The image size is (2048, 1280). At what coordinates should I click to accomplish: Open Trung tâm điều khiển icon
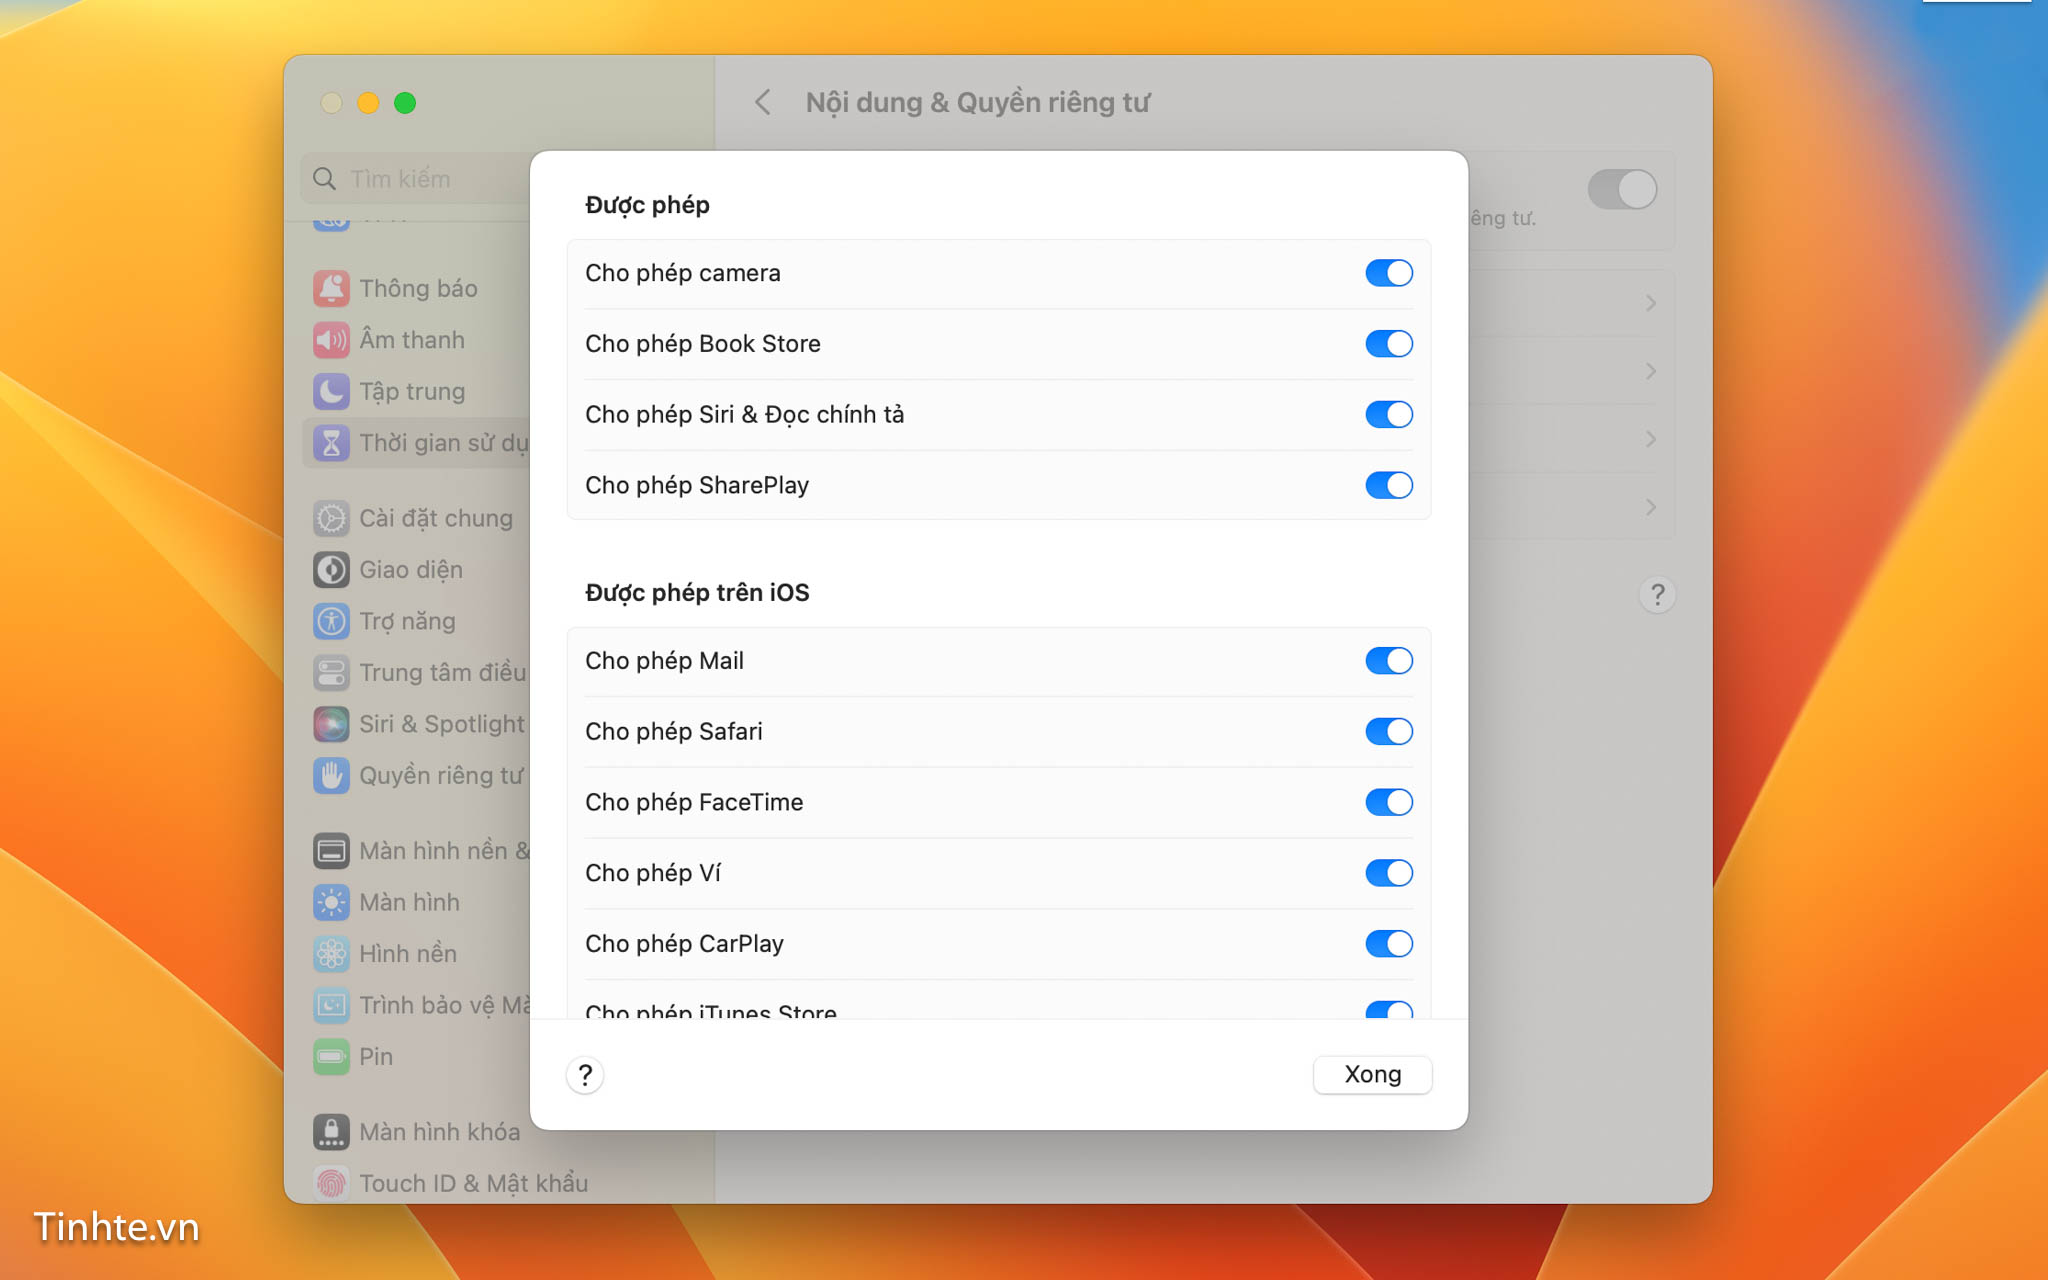pos(331,672)
